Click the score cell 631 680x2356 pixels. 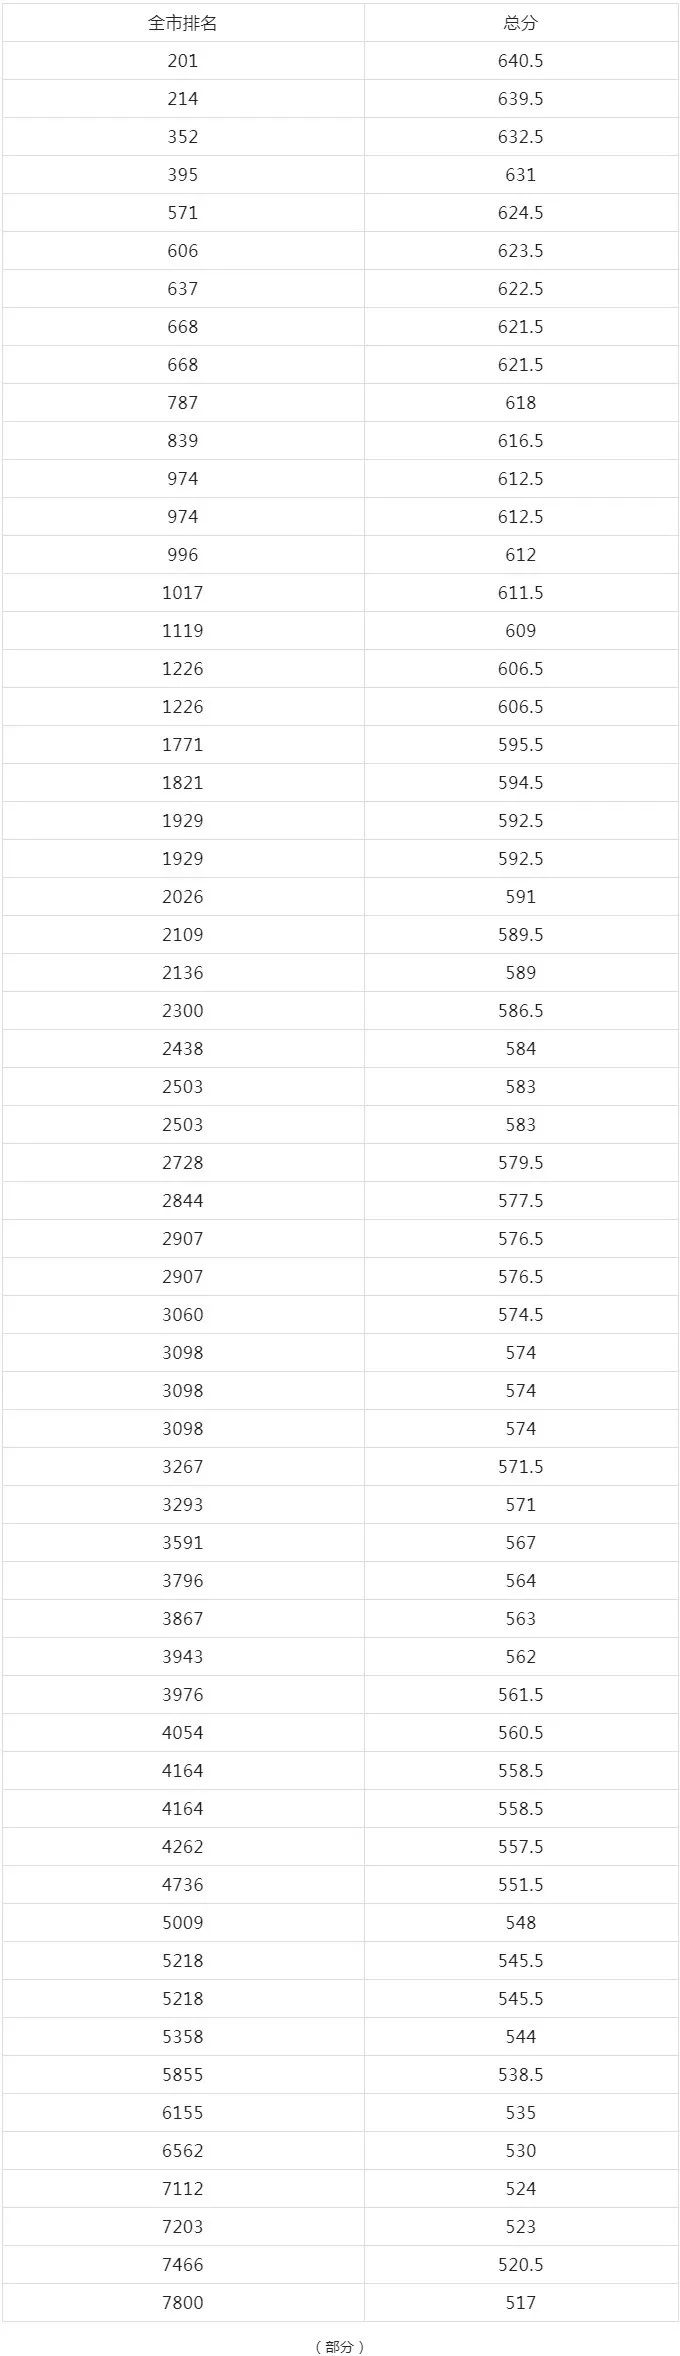pos(520,175)
